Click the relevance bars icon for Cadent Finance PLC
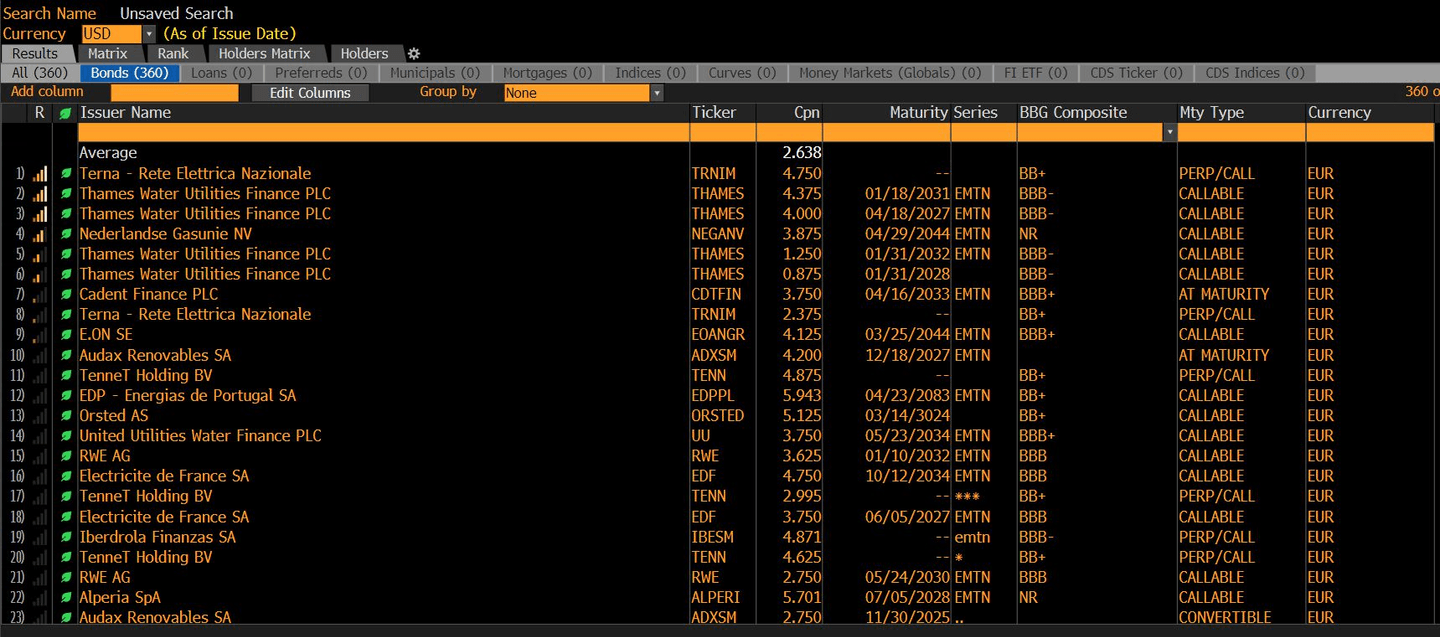The image size is (1440, 637). tap(40, 295)
